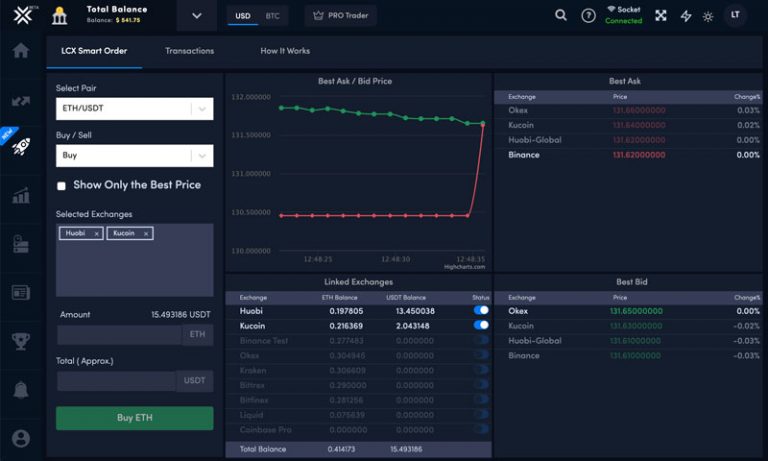Click the ETH Balance column header
This screenshot has width=768, height=461.
click(x=339, y=298)
